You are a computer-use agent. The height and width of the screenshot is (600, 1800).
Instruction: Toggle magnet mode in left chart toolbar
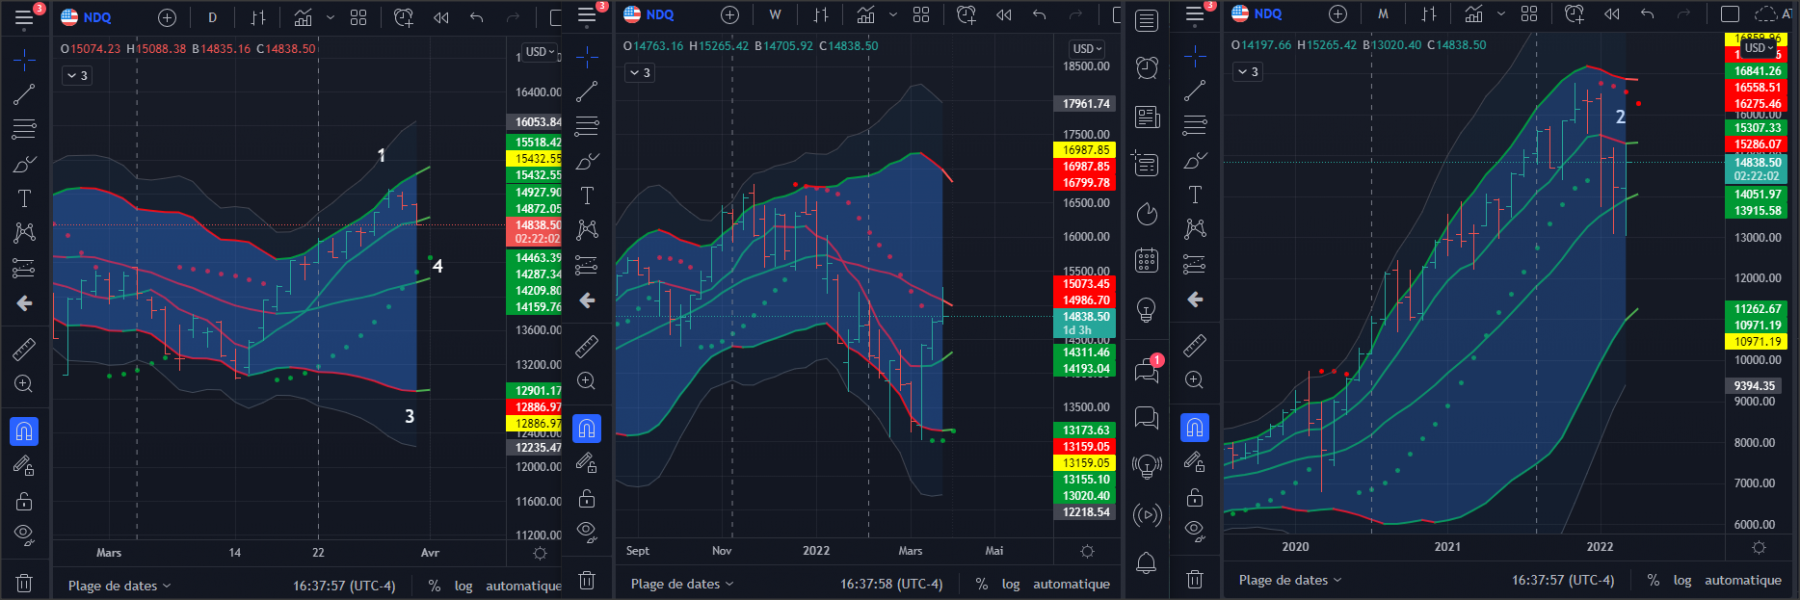[24, 431]
